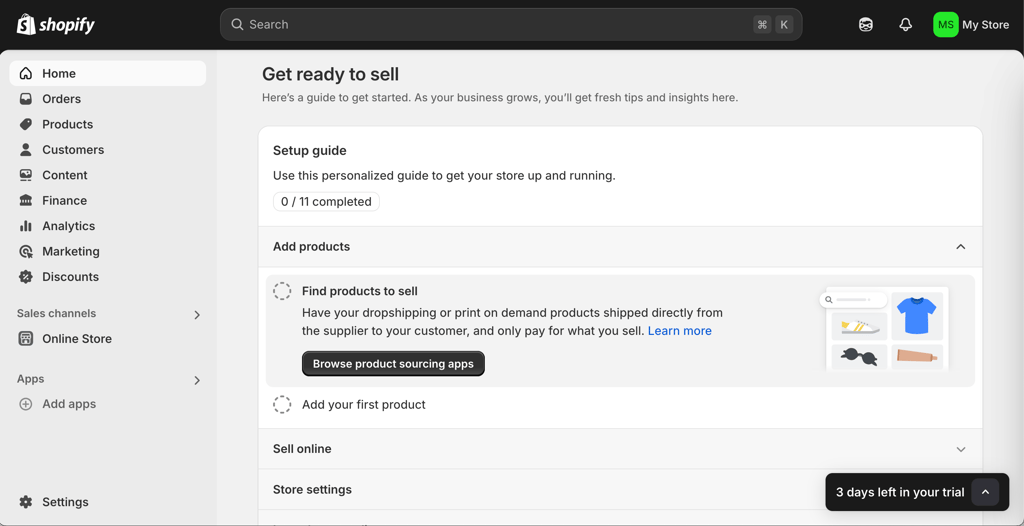Click the Analytics bar chart icon
Viewport: 1024px width, 526px height.
(x=25, y=226)
